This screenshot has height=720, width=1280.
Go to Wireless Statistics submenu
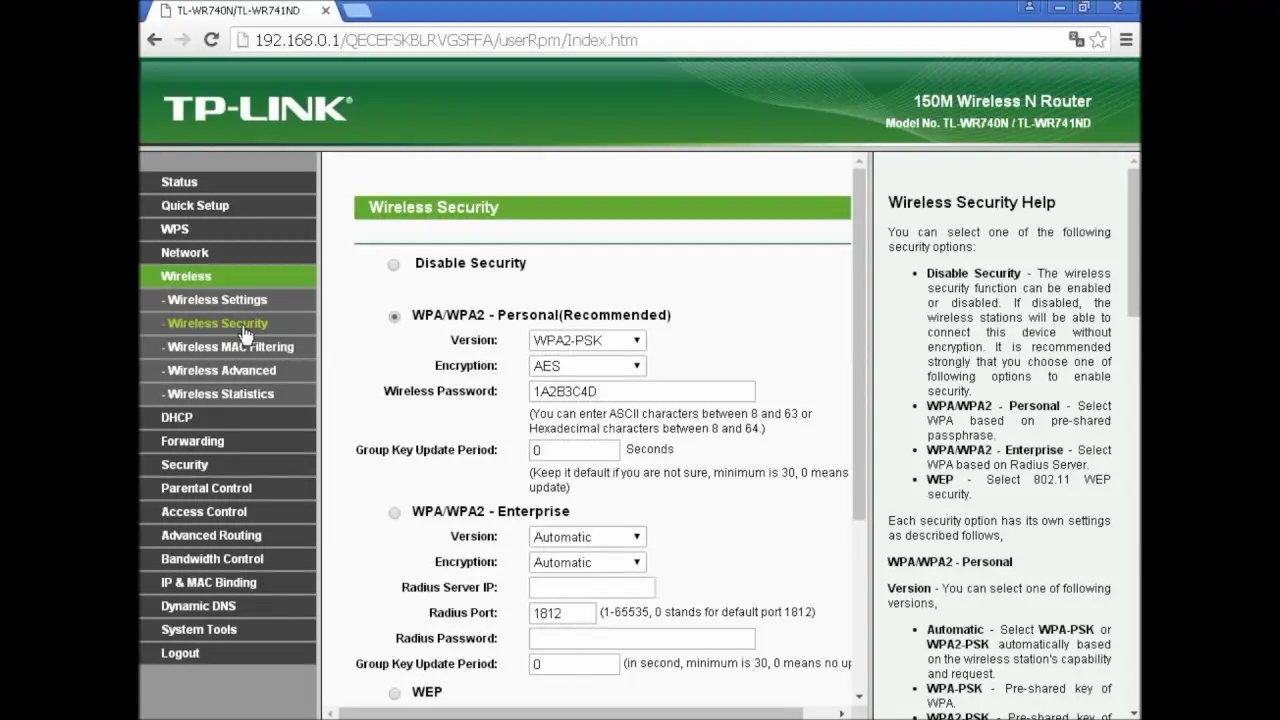228,394
